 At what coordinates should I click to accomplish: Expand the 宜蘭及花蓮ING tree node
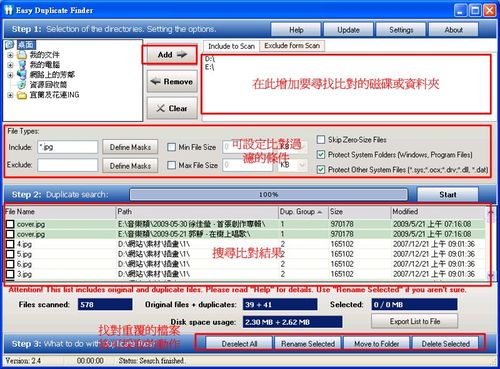coord(10,95)
